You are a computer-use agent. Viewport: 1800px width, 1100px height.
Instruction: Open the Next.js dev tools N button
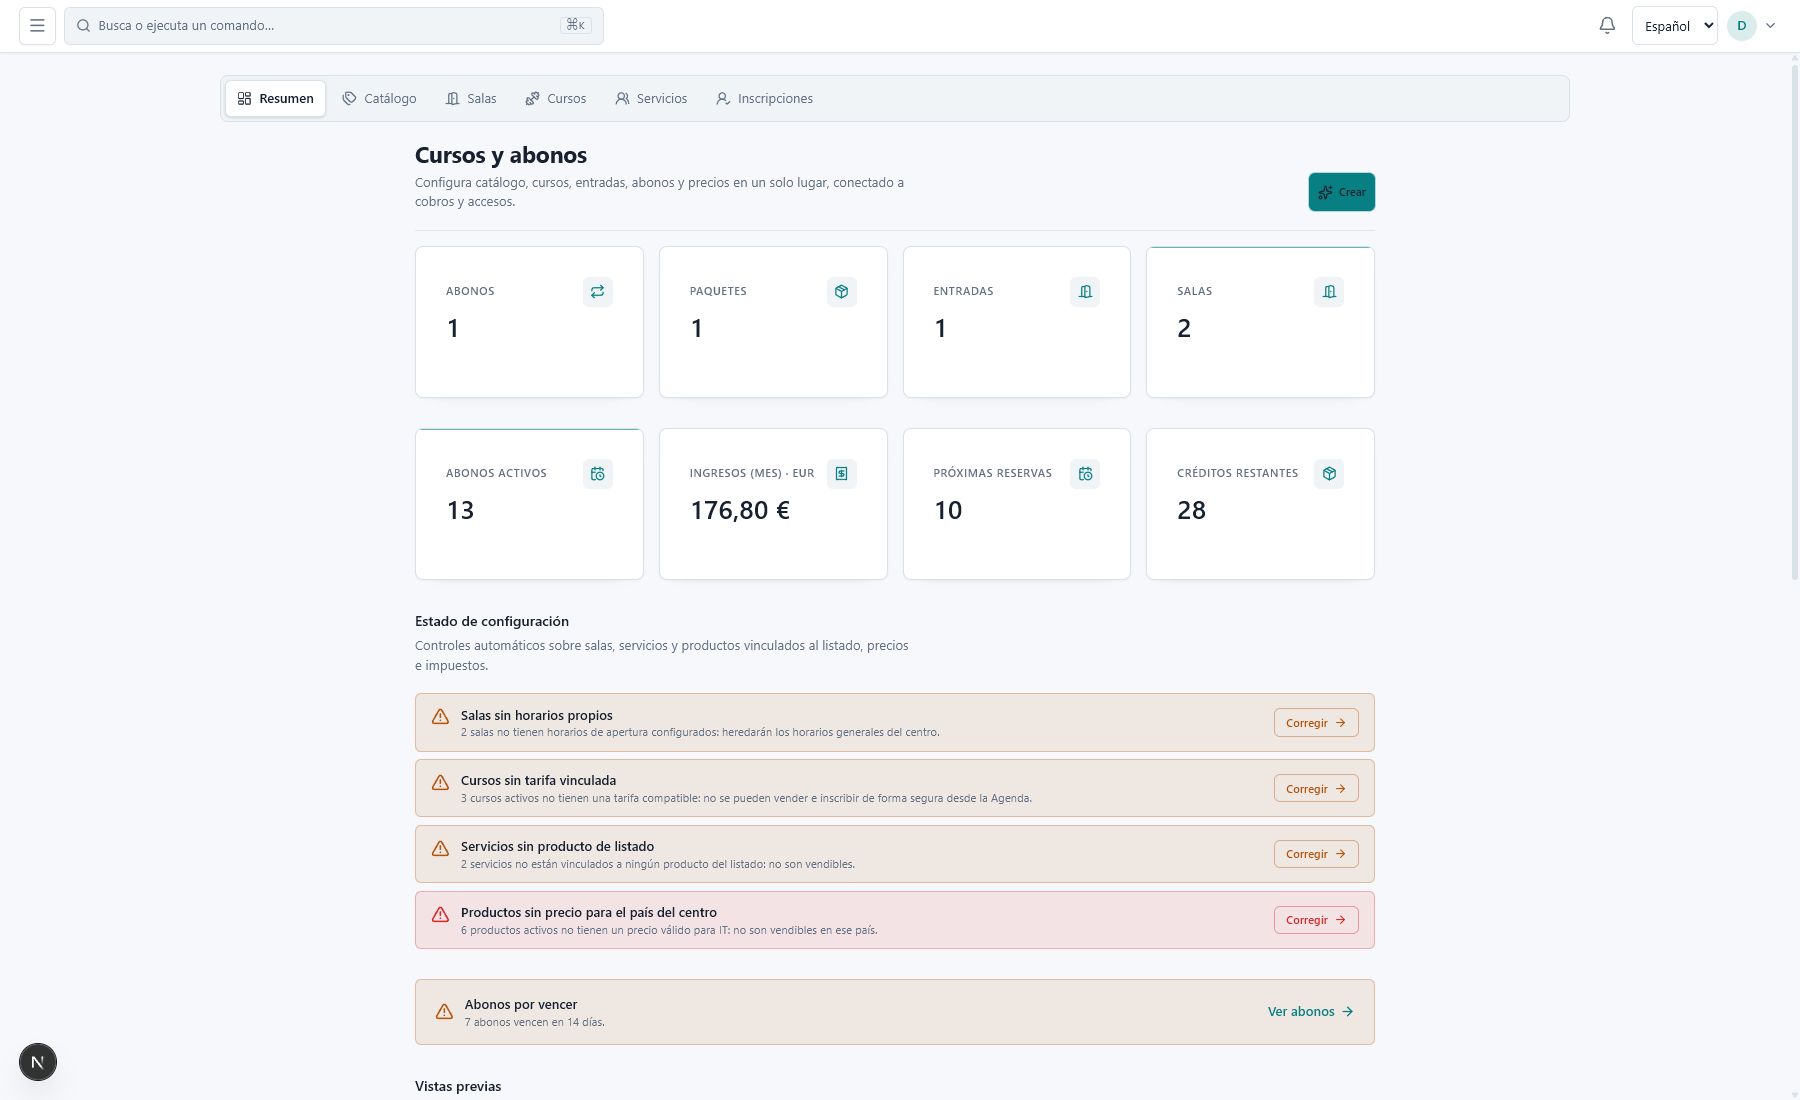click(x=38, y=1062)
